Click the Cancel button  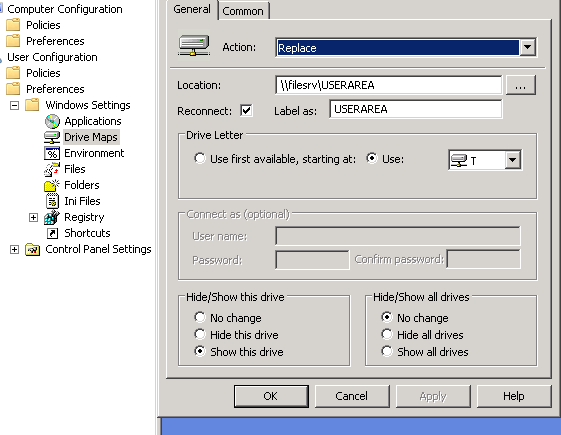tap(352, 396)
